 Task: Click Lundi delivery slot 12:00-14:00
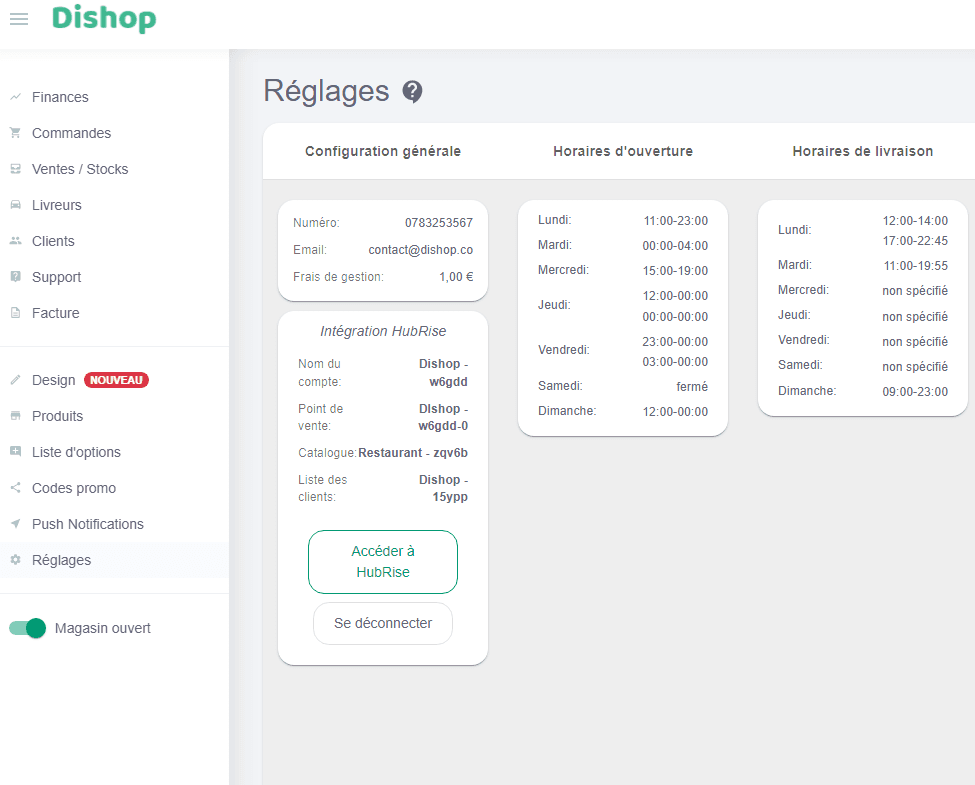pyautogui.click(x=915, y=221)
